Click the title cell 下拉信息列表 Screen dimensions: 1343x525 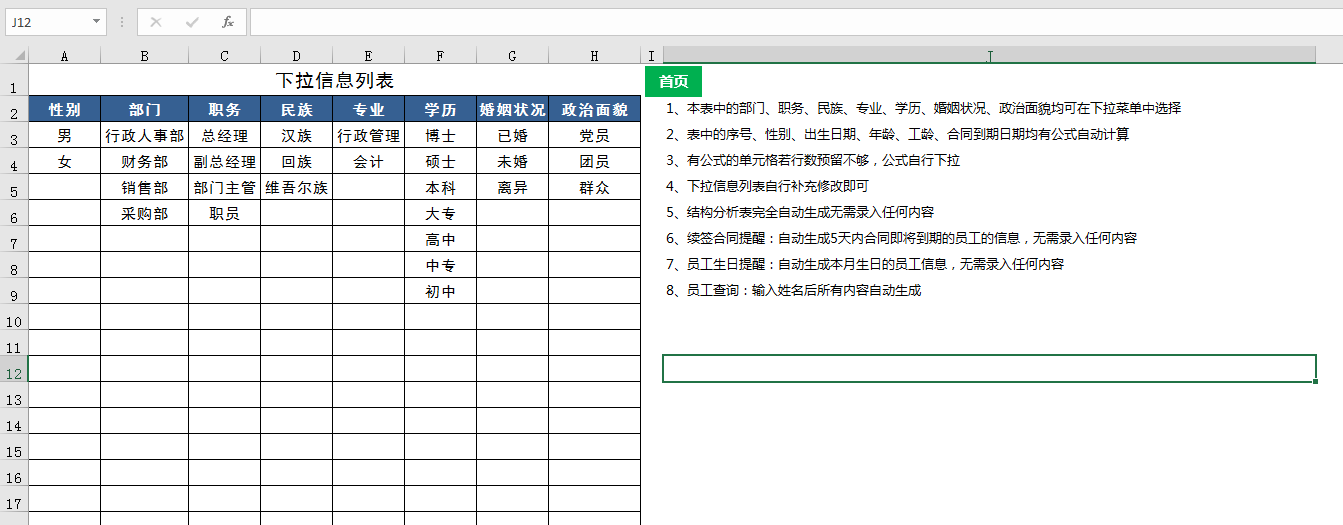click(335, 81)
